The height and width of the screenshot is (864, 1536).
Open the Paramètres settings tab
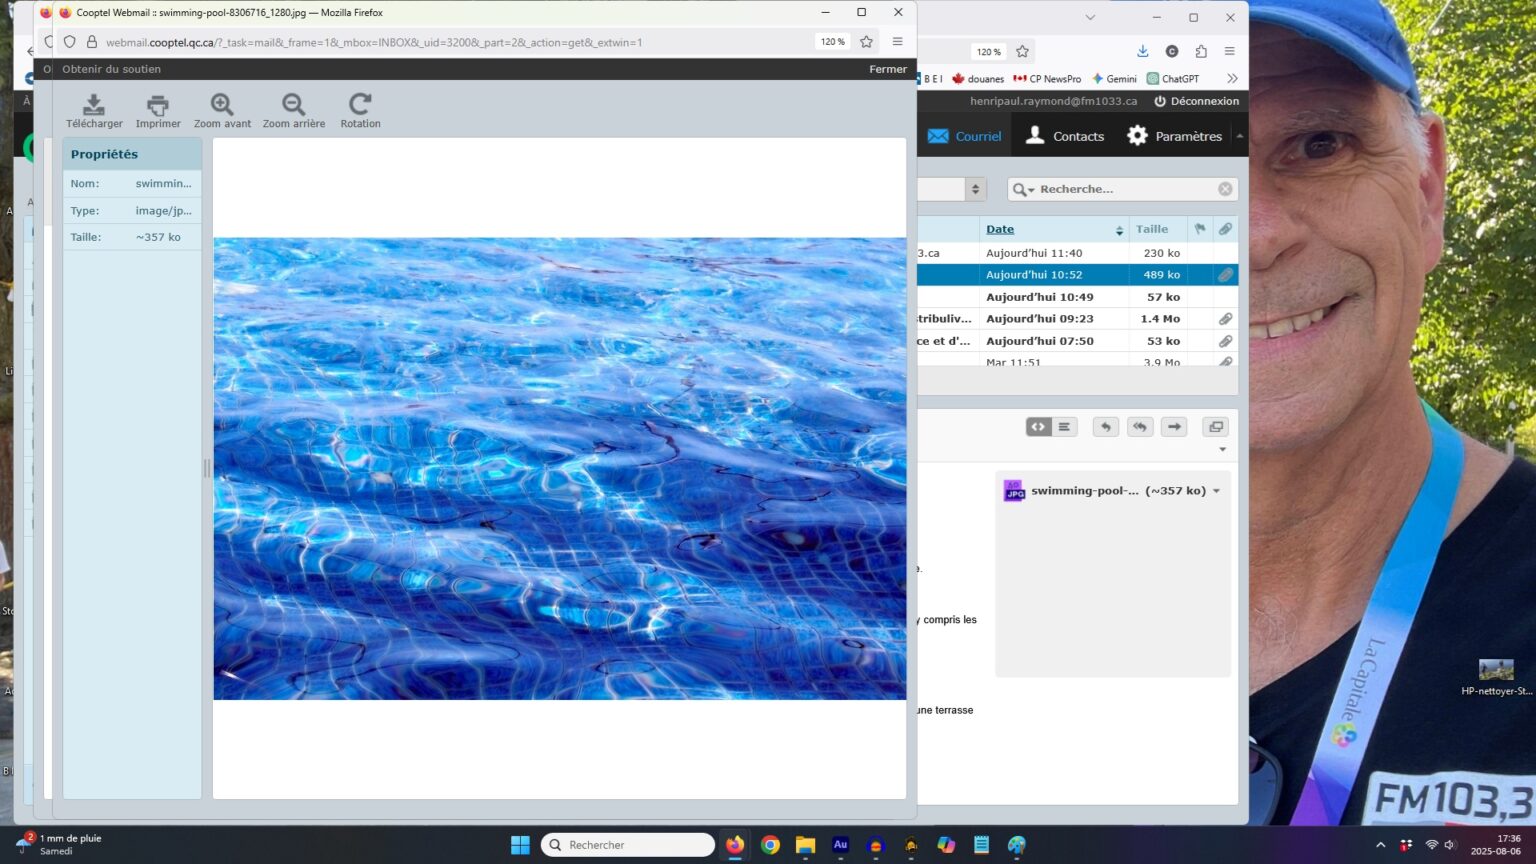(1174, 136)
